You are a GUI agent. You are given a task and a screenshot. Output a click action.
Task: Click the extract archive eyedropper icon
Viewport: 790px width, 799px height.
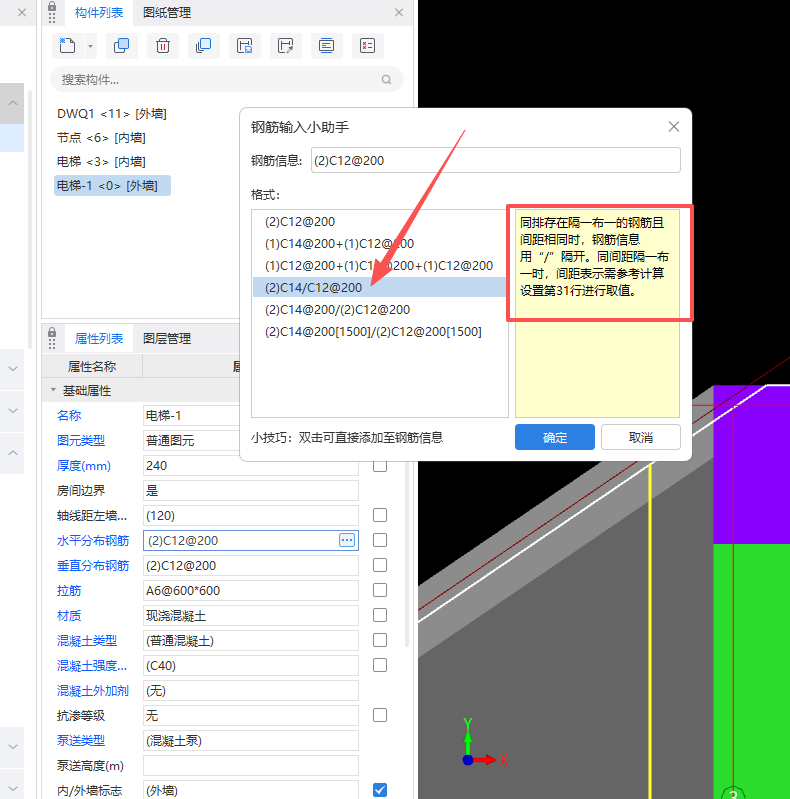[285, 46]
